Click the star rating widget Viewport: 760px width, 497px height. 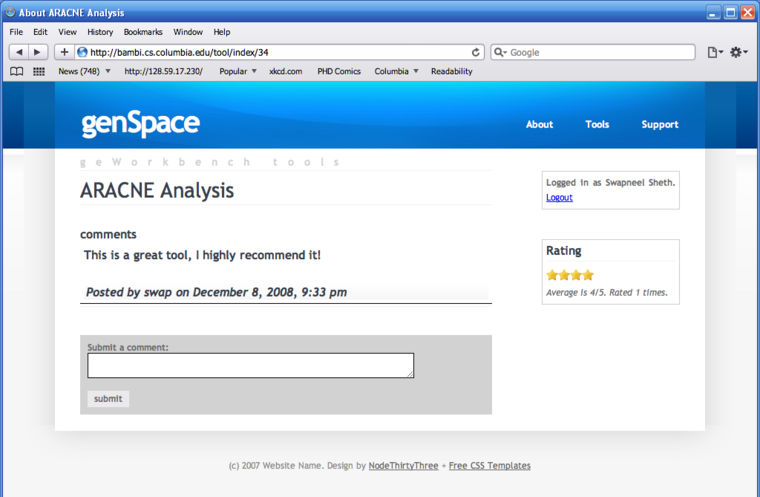[570, 275]
